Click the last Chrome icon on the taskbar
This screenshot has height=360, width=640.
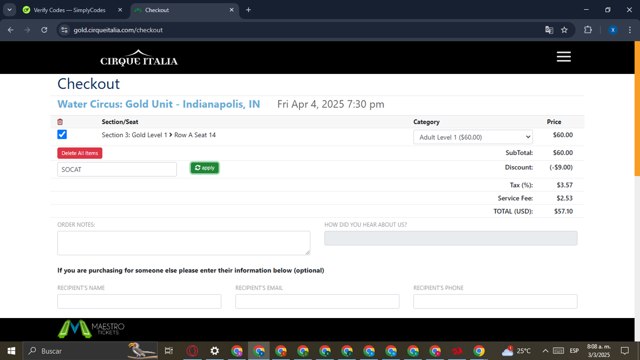(479, 351)
